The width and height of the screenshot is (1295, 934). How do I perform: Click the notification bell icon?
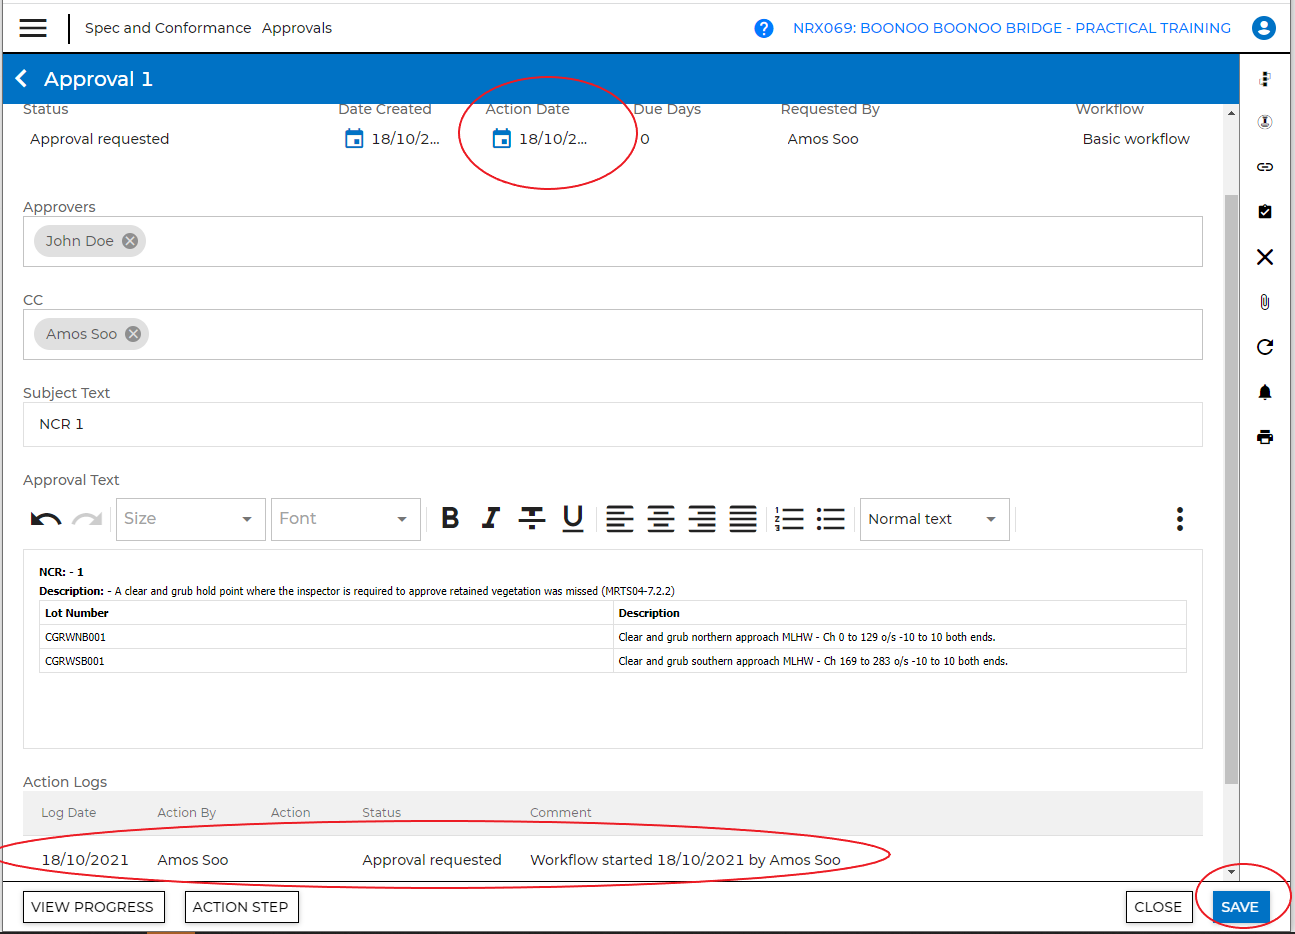point(1264,392)
